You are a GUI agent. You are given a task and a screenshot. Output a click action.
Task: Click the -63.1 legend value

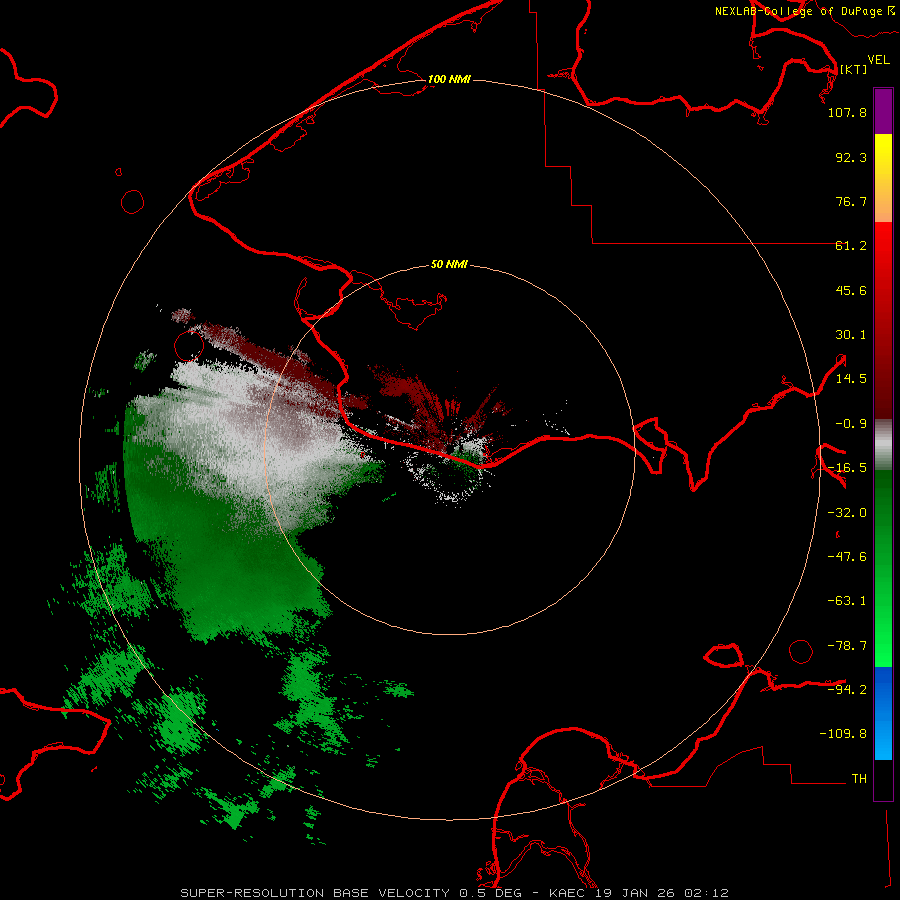coord(847,601)
